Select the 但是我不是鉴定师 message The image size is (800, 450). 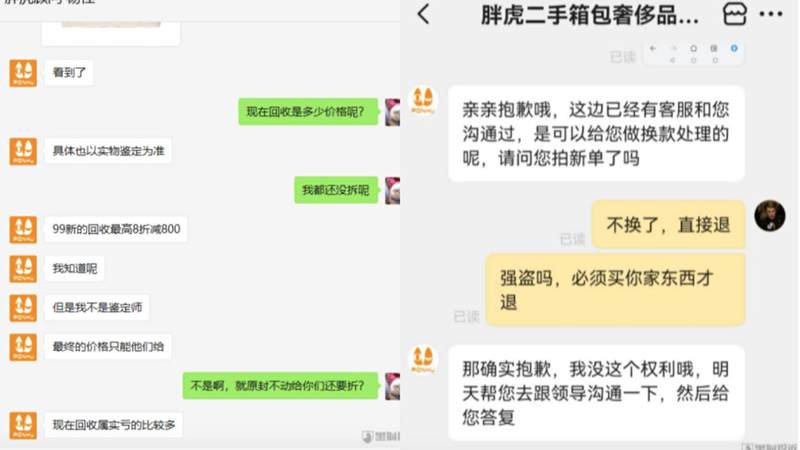point(97,308)
